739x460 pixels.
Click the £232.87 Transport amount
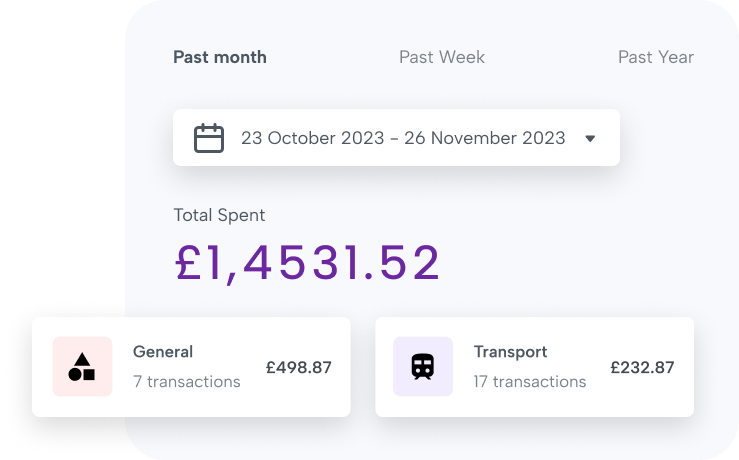pos(642,367)
